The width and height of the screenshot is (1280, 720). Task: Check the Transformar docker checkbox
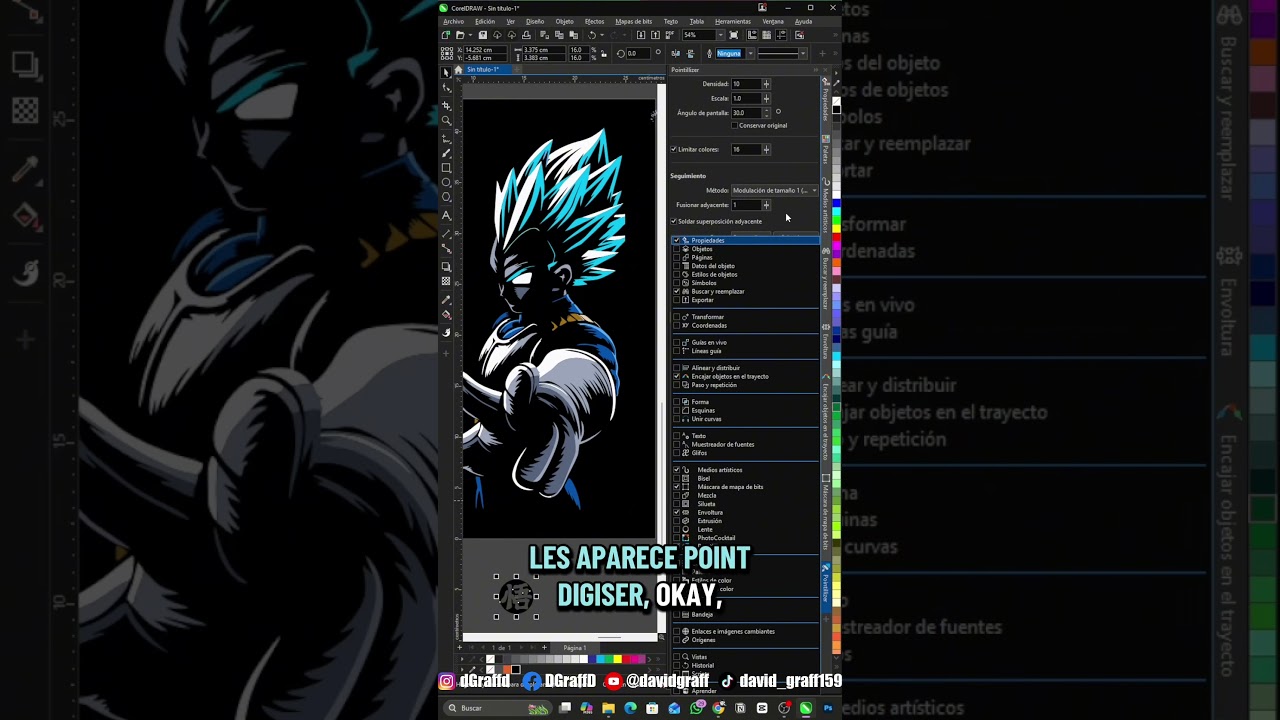pyautogui.click(x=676, y=317)
